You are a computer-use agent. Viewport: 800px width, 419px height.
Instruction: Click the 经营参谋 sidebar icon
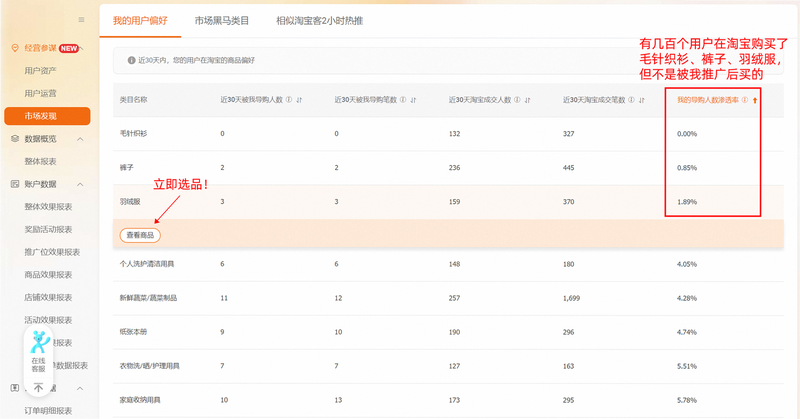pos(15,48)
